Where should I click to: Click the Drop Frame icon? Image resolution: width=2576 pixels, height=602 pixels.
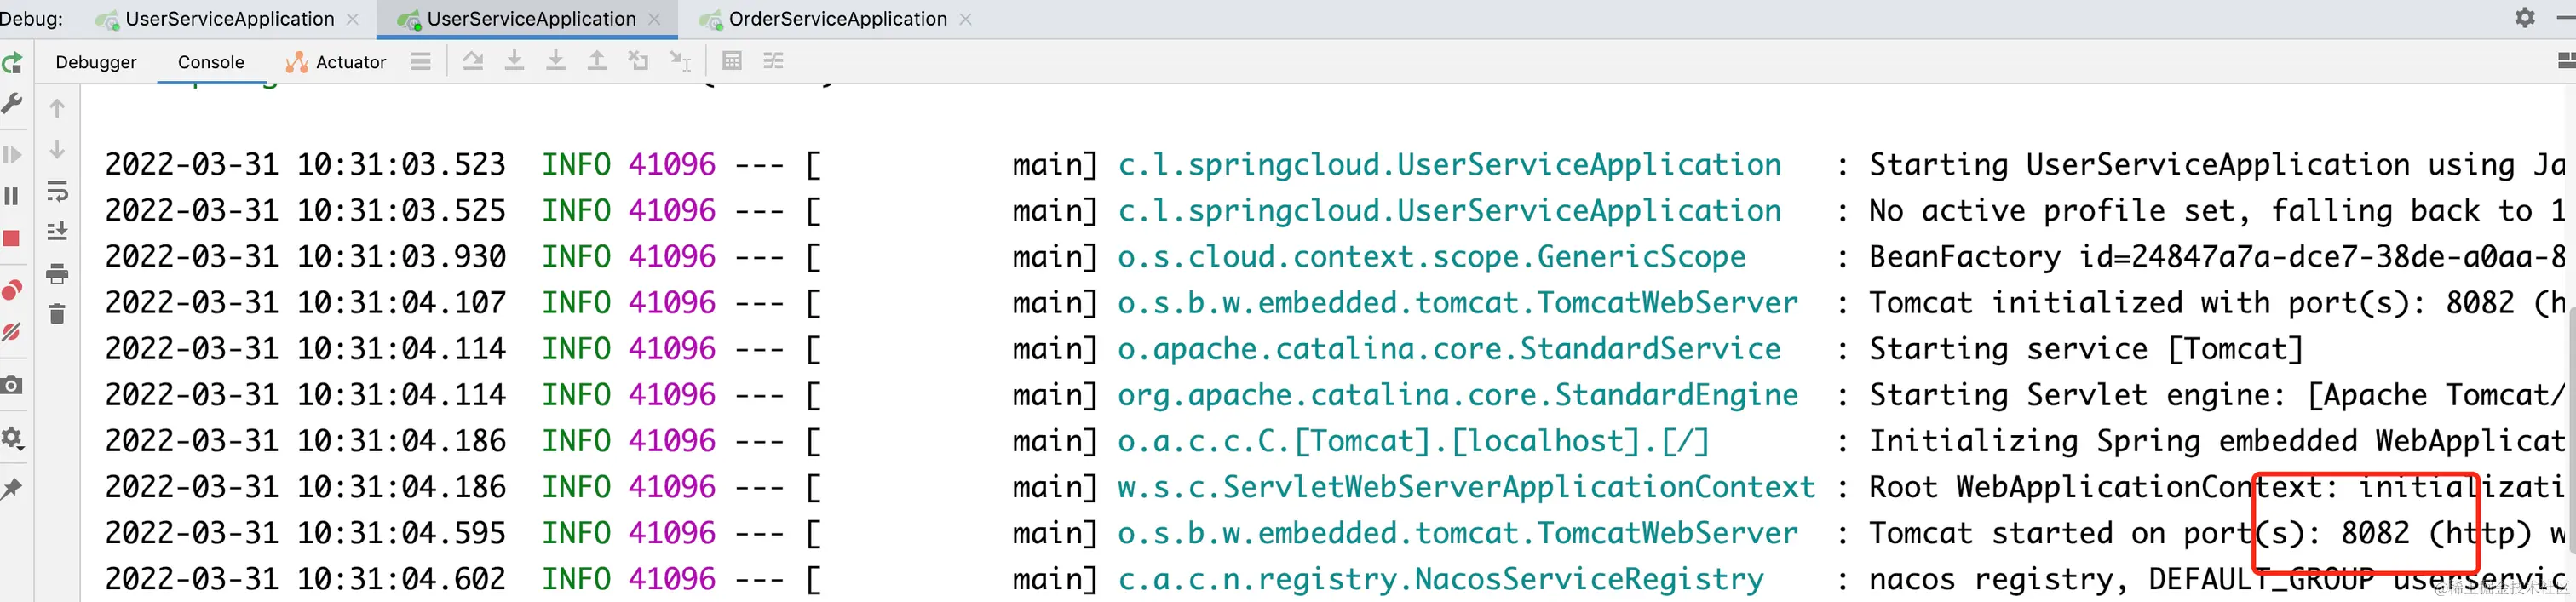point(638,61)
